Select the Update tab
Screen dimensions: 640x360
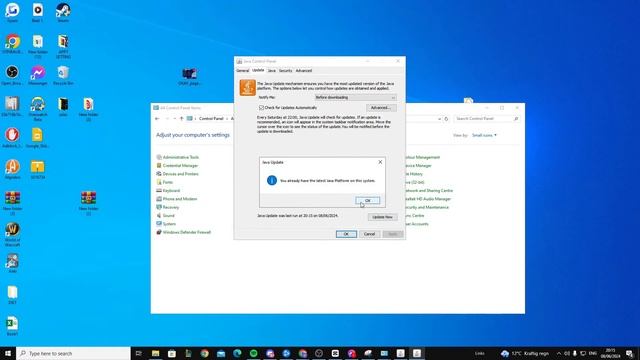click(x=258, y=70)
